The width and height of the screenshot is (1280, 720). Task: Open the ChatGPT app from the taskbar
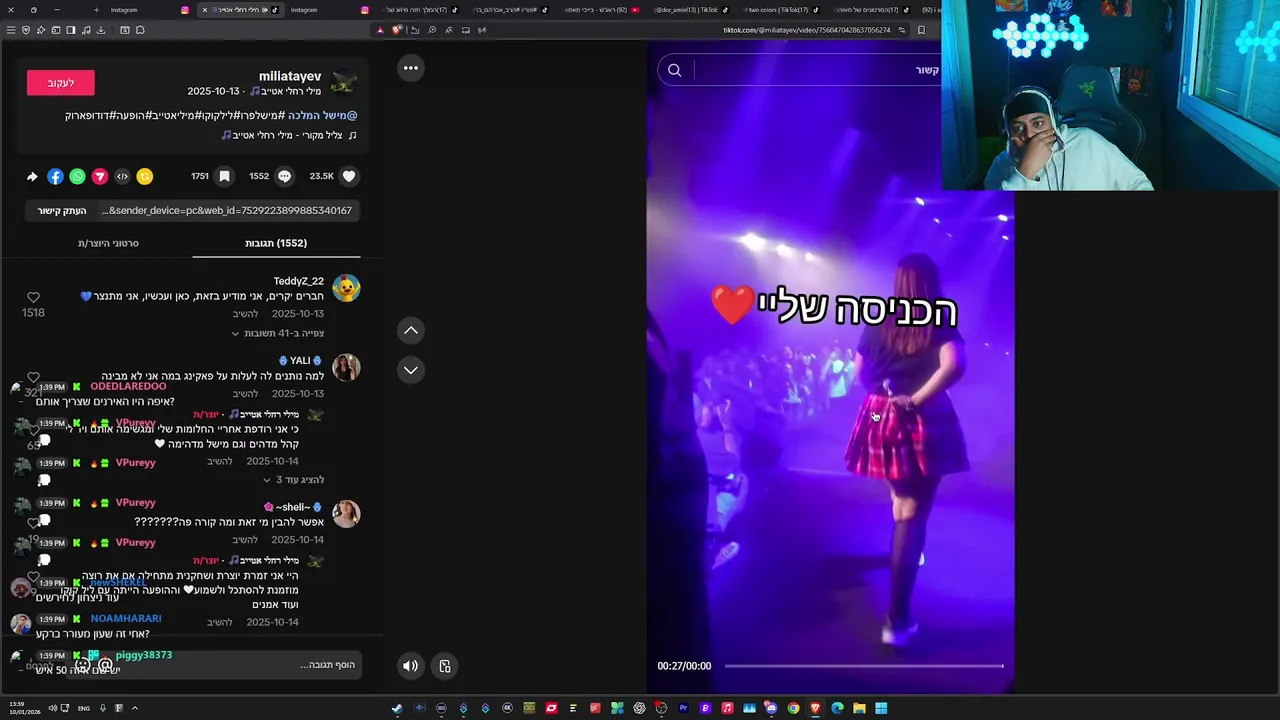[639, 708]
